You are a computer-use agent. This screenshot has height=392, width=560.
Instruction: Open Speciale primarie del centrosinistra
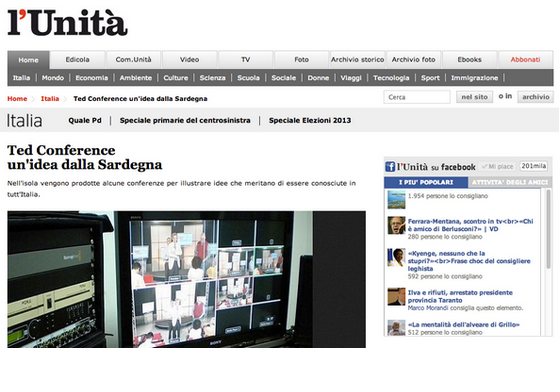(185, 120)
